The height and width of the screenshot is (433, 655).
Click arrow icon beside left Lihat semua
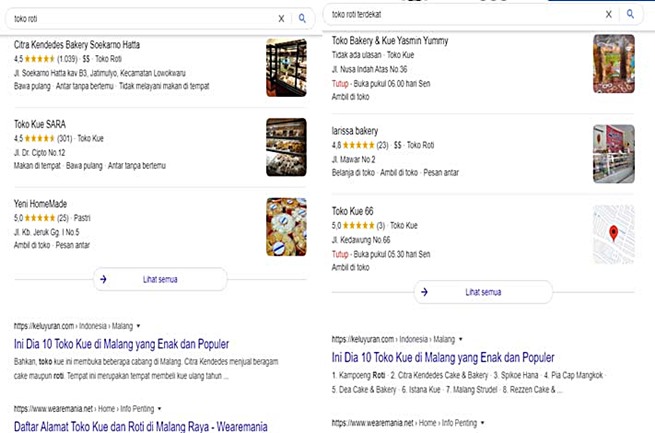tap(103, 279)
